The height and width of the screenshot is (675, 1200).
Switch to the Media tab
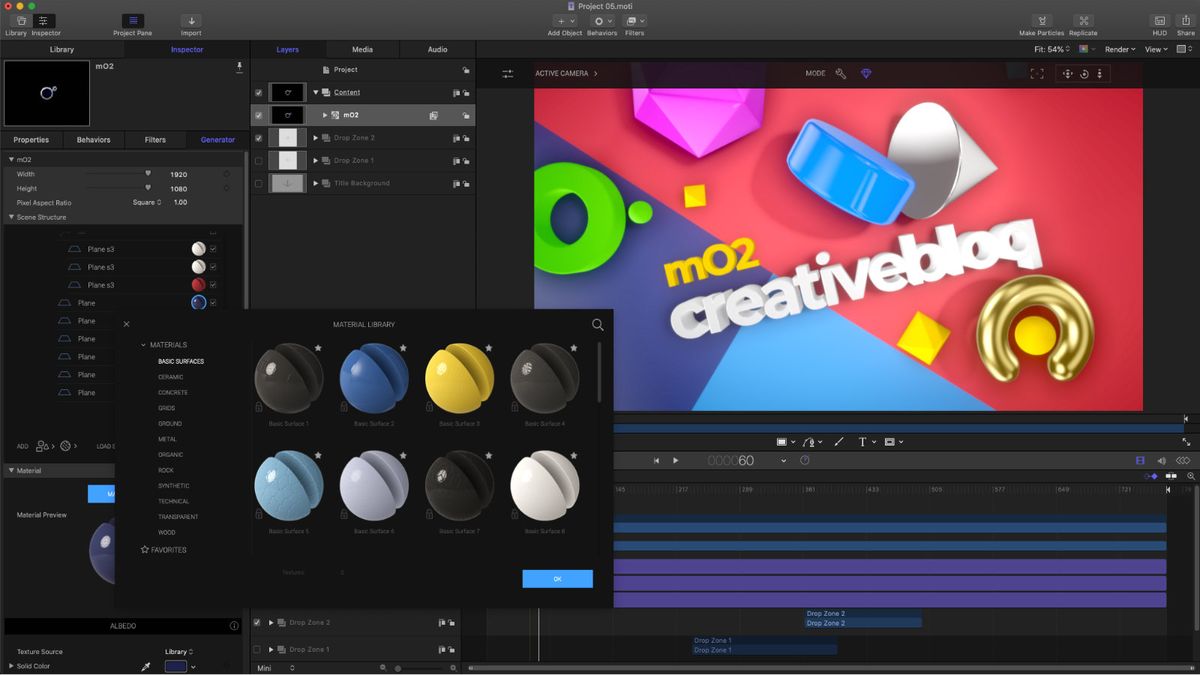[x=362, y=48]
